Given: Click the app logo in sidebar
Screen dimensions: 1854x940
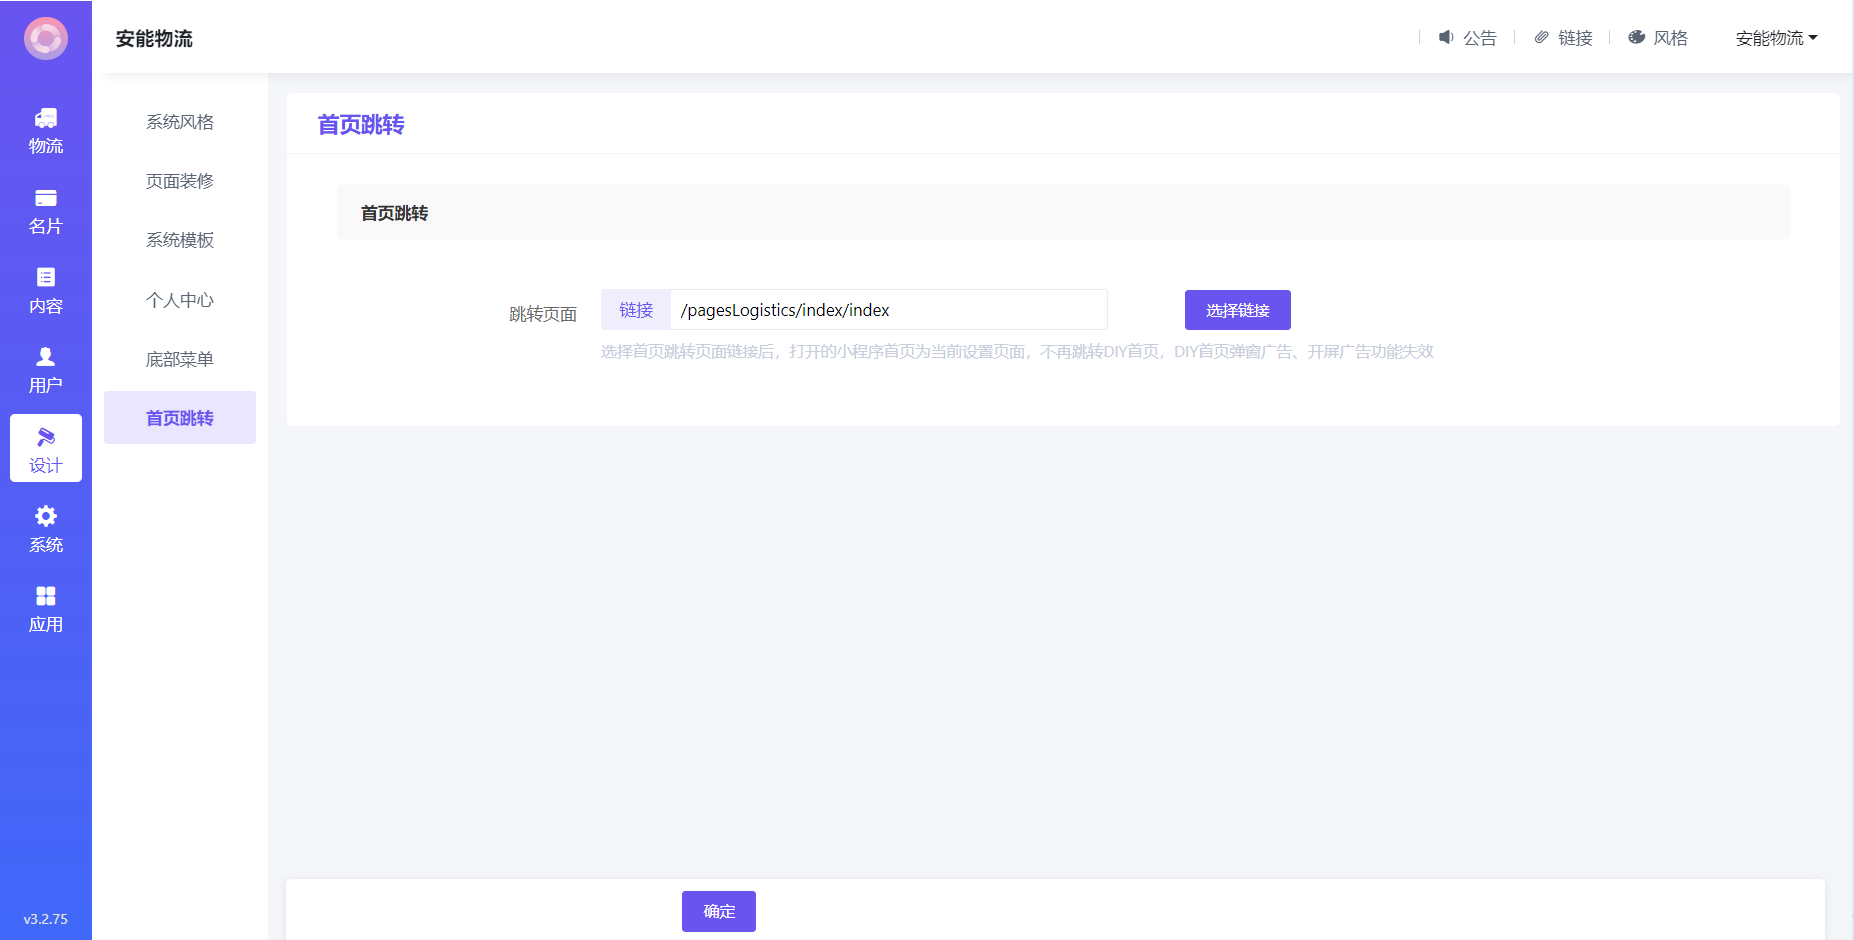Looking at the screenshot, I should (x=46, y=39).
